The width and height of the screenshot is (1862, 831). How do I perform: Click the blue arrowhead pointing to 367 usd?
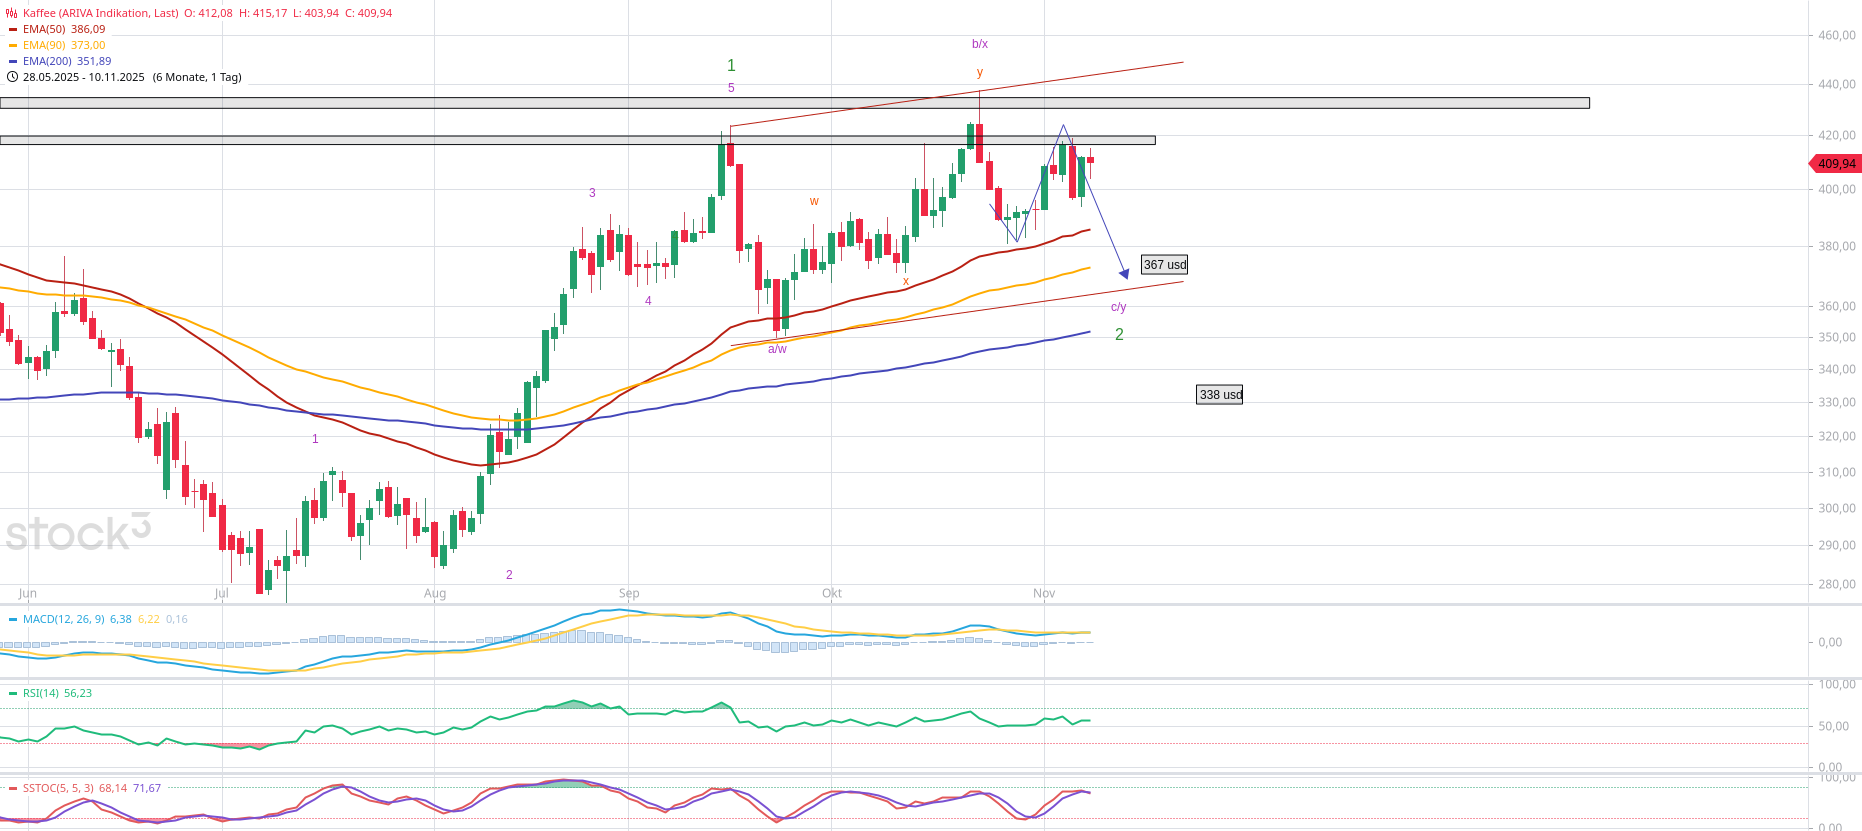click(1124, 272)
